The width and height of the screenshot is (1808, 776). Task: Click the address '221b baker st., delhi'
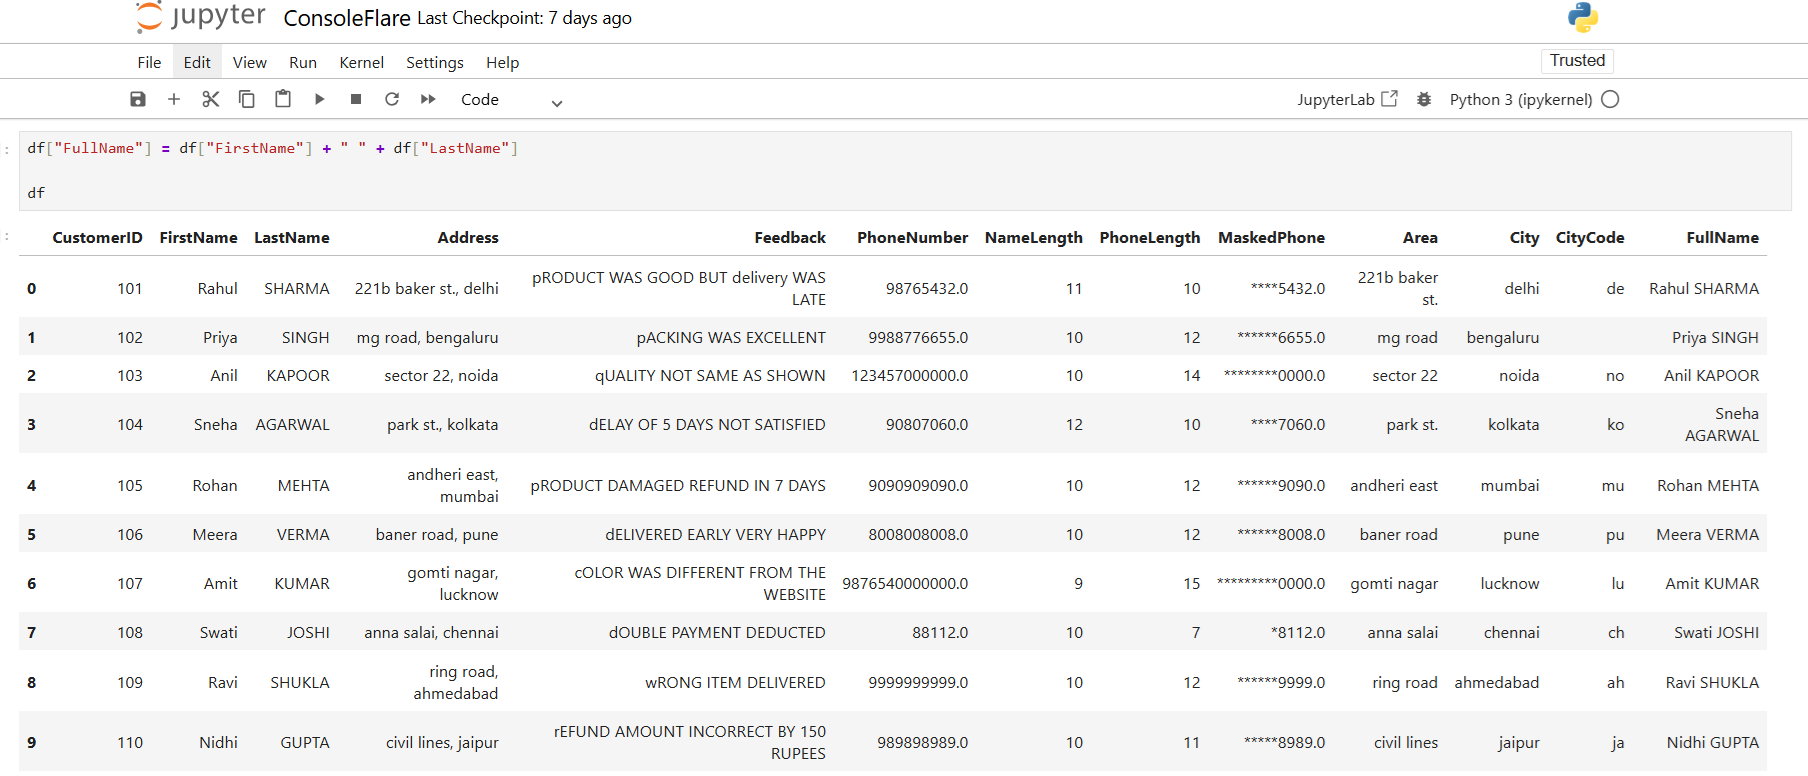coord(427,288)
